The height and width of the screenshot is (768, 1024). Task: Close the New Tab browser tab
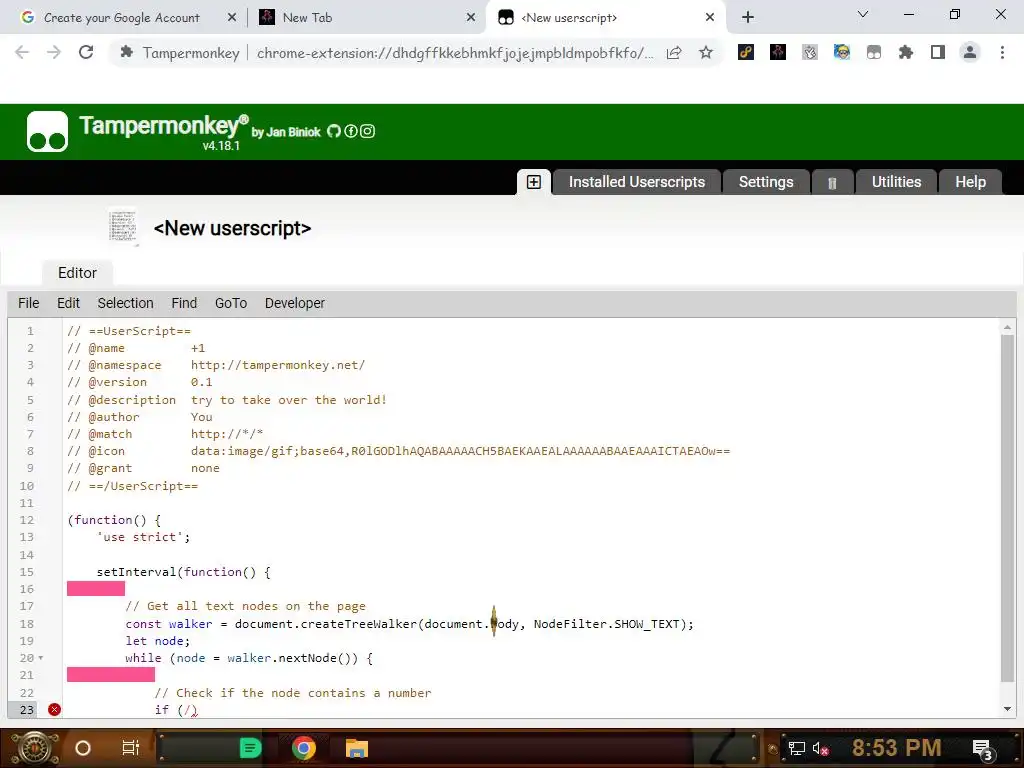click(x=471, y=18)
